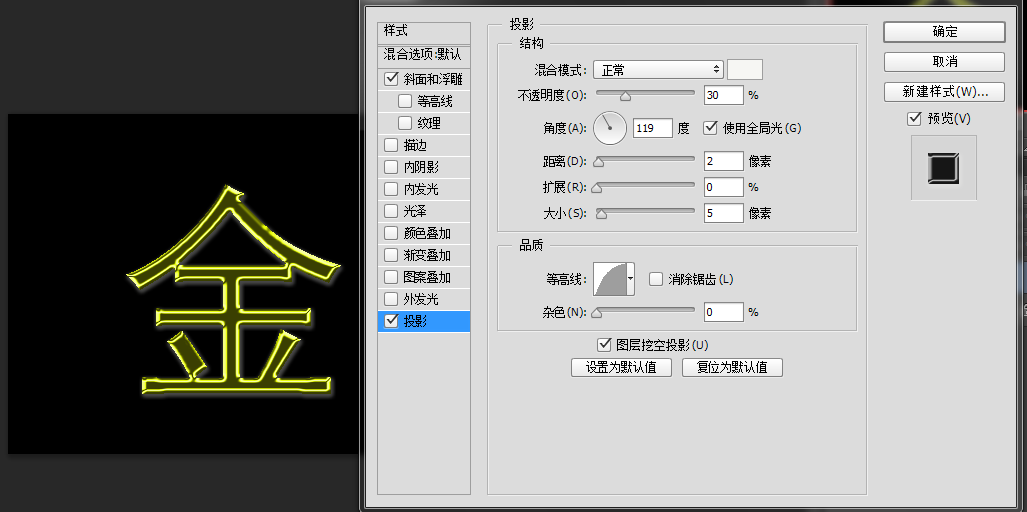
Task: Click the 大小 slider track
Action: click(644, 211)
